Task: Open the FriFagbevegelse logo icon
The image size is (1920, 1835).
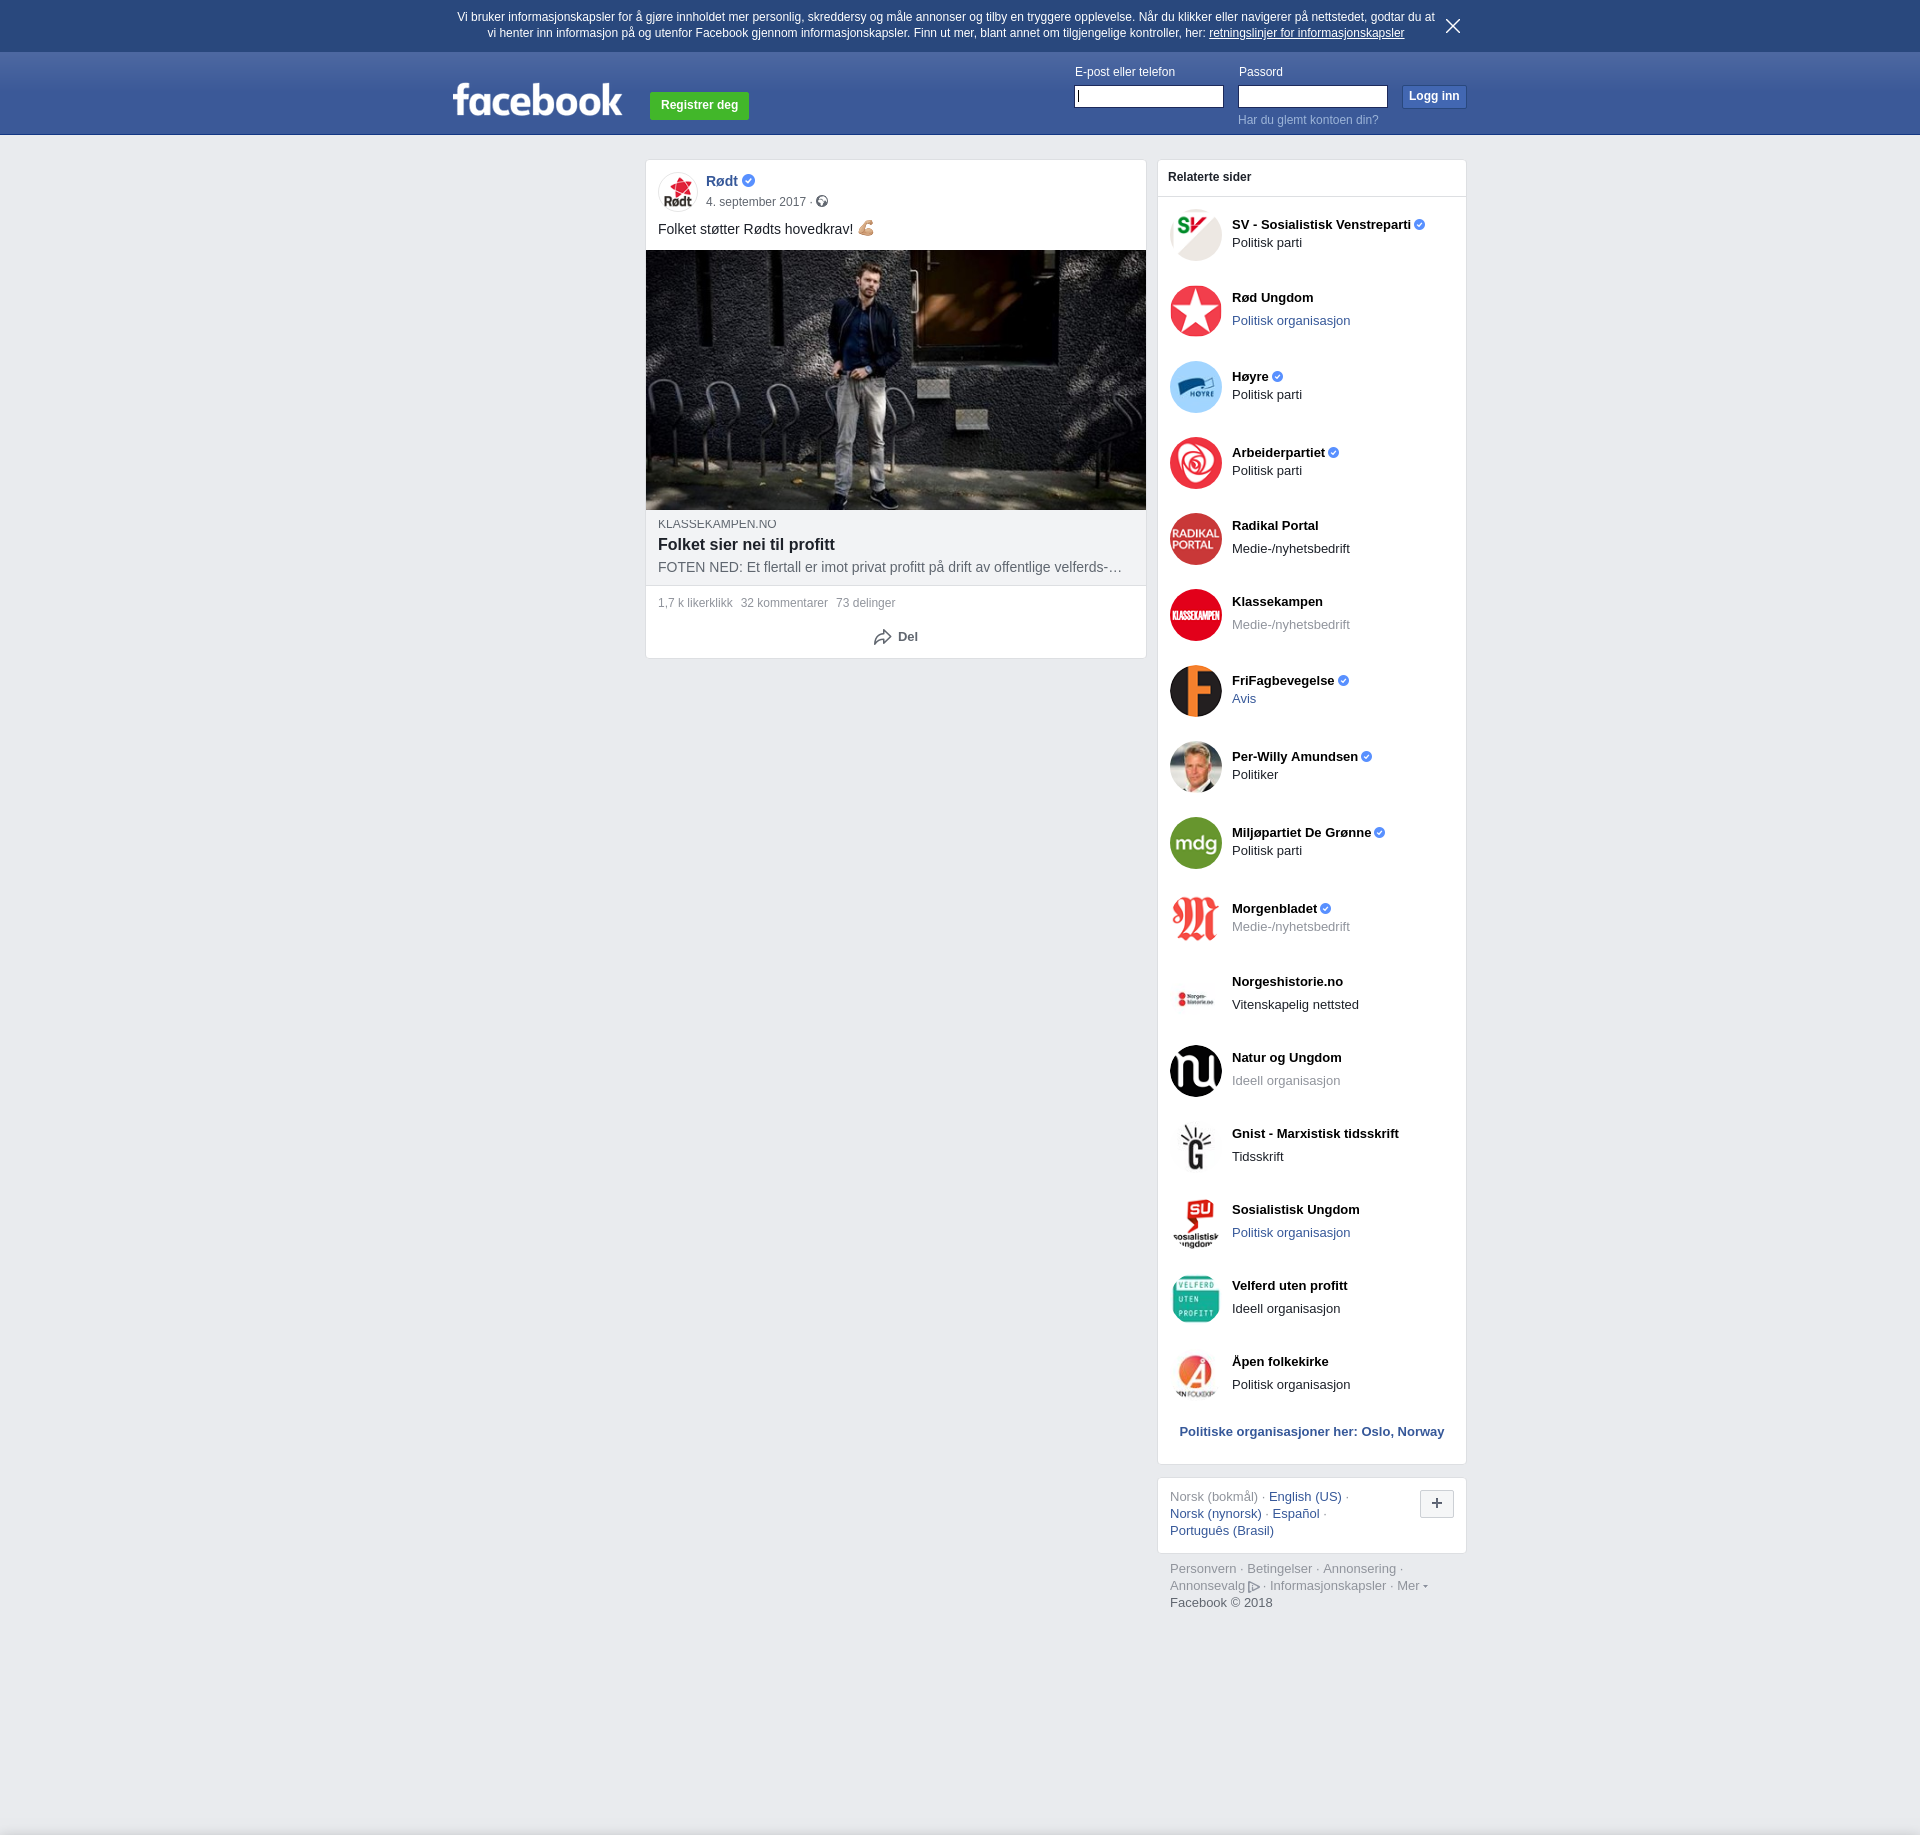Action: (x=1196, y=691)
